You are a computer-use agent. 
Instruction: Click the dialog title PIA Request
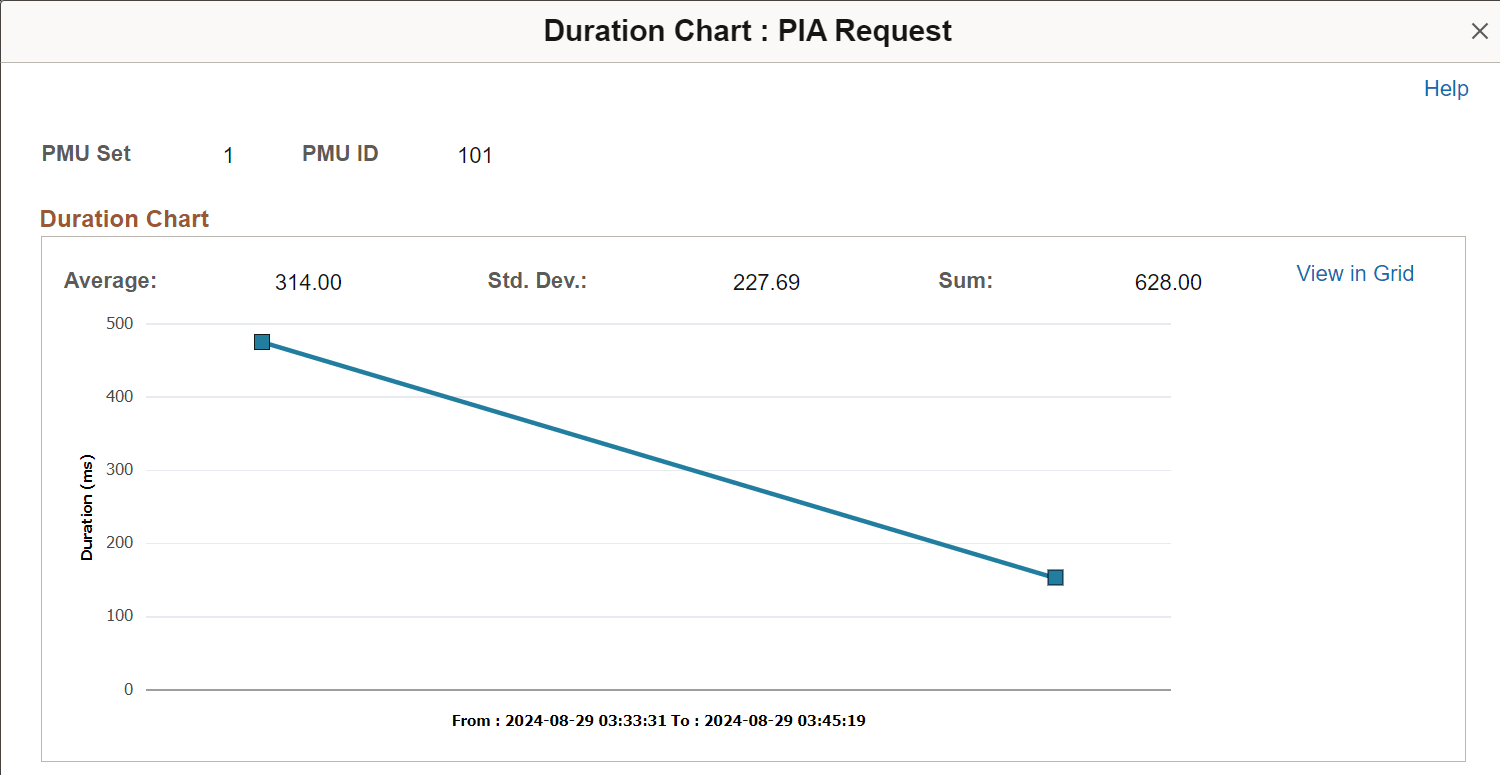tap(864, 31)
